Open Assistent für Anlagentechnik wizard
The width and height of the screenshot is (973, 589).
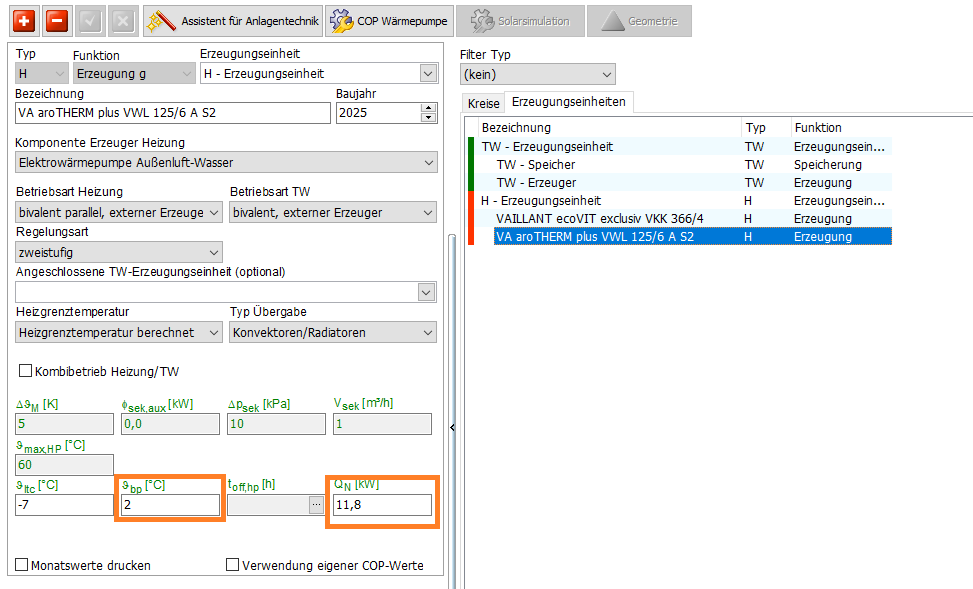233,20
